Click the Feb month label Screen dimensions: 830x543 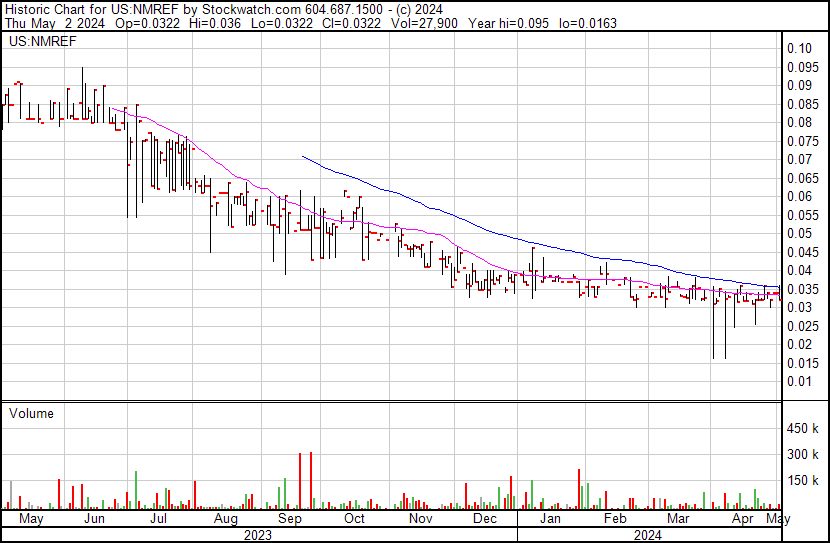615,519
